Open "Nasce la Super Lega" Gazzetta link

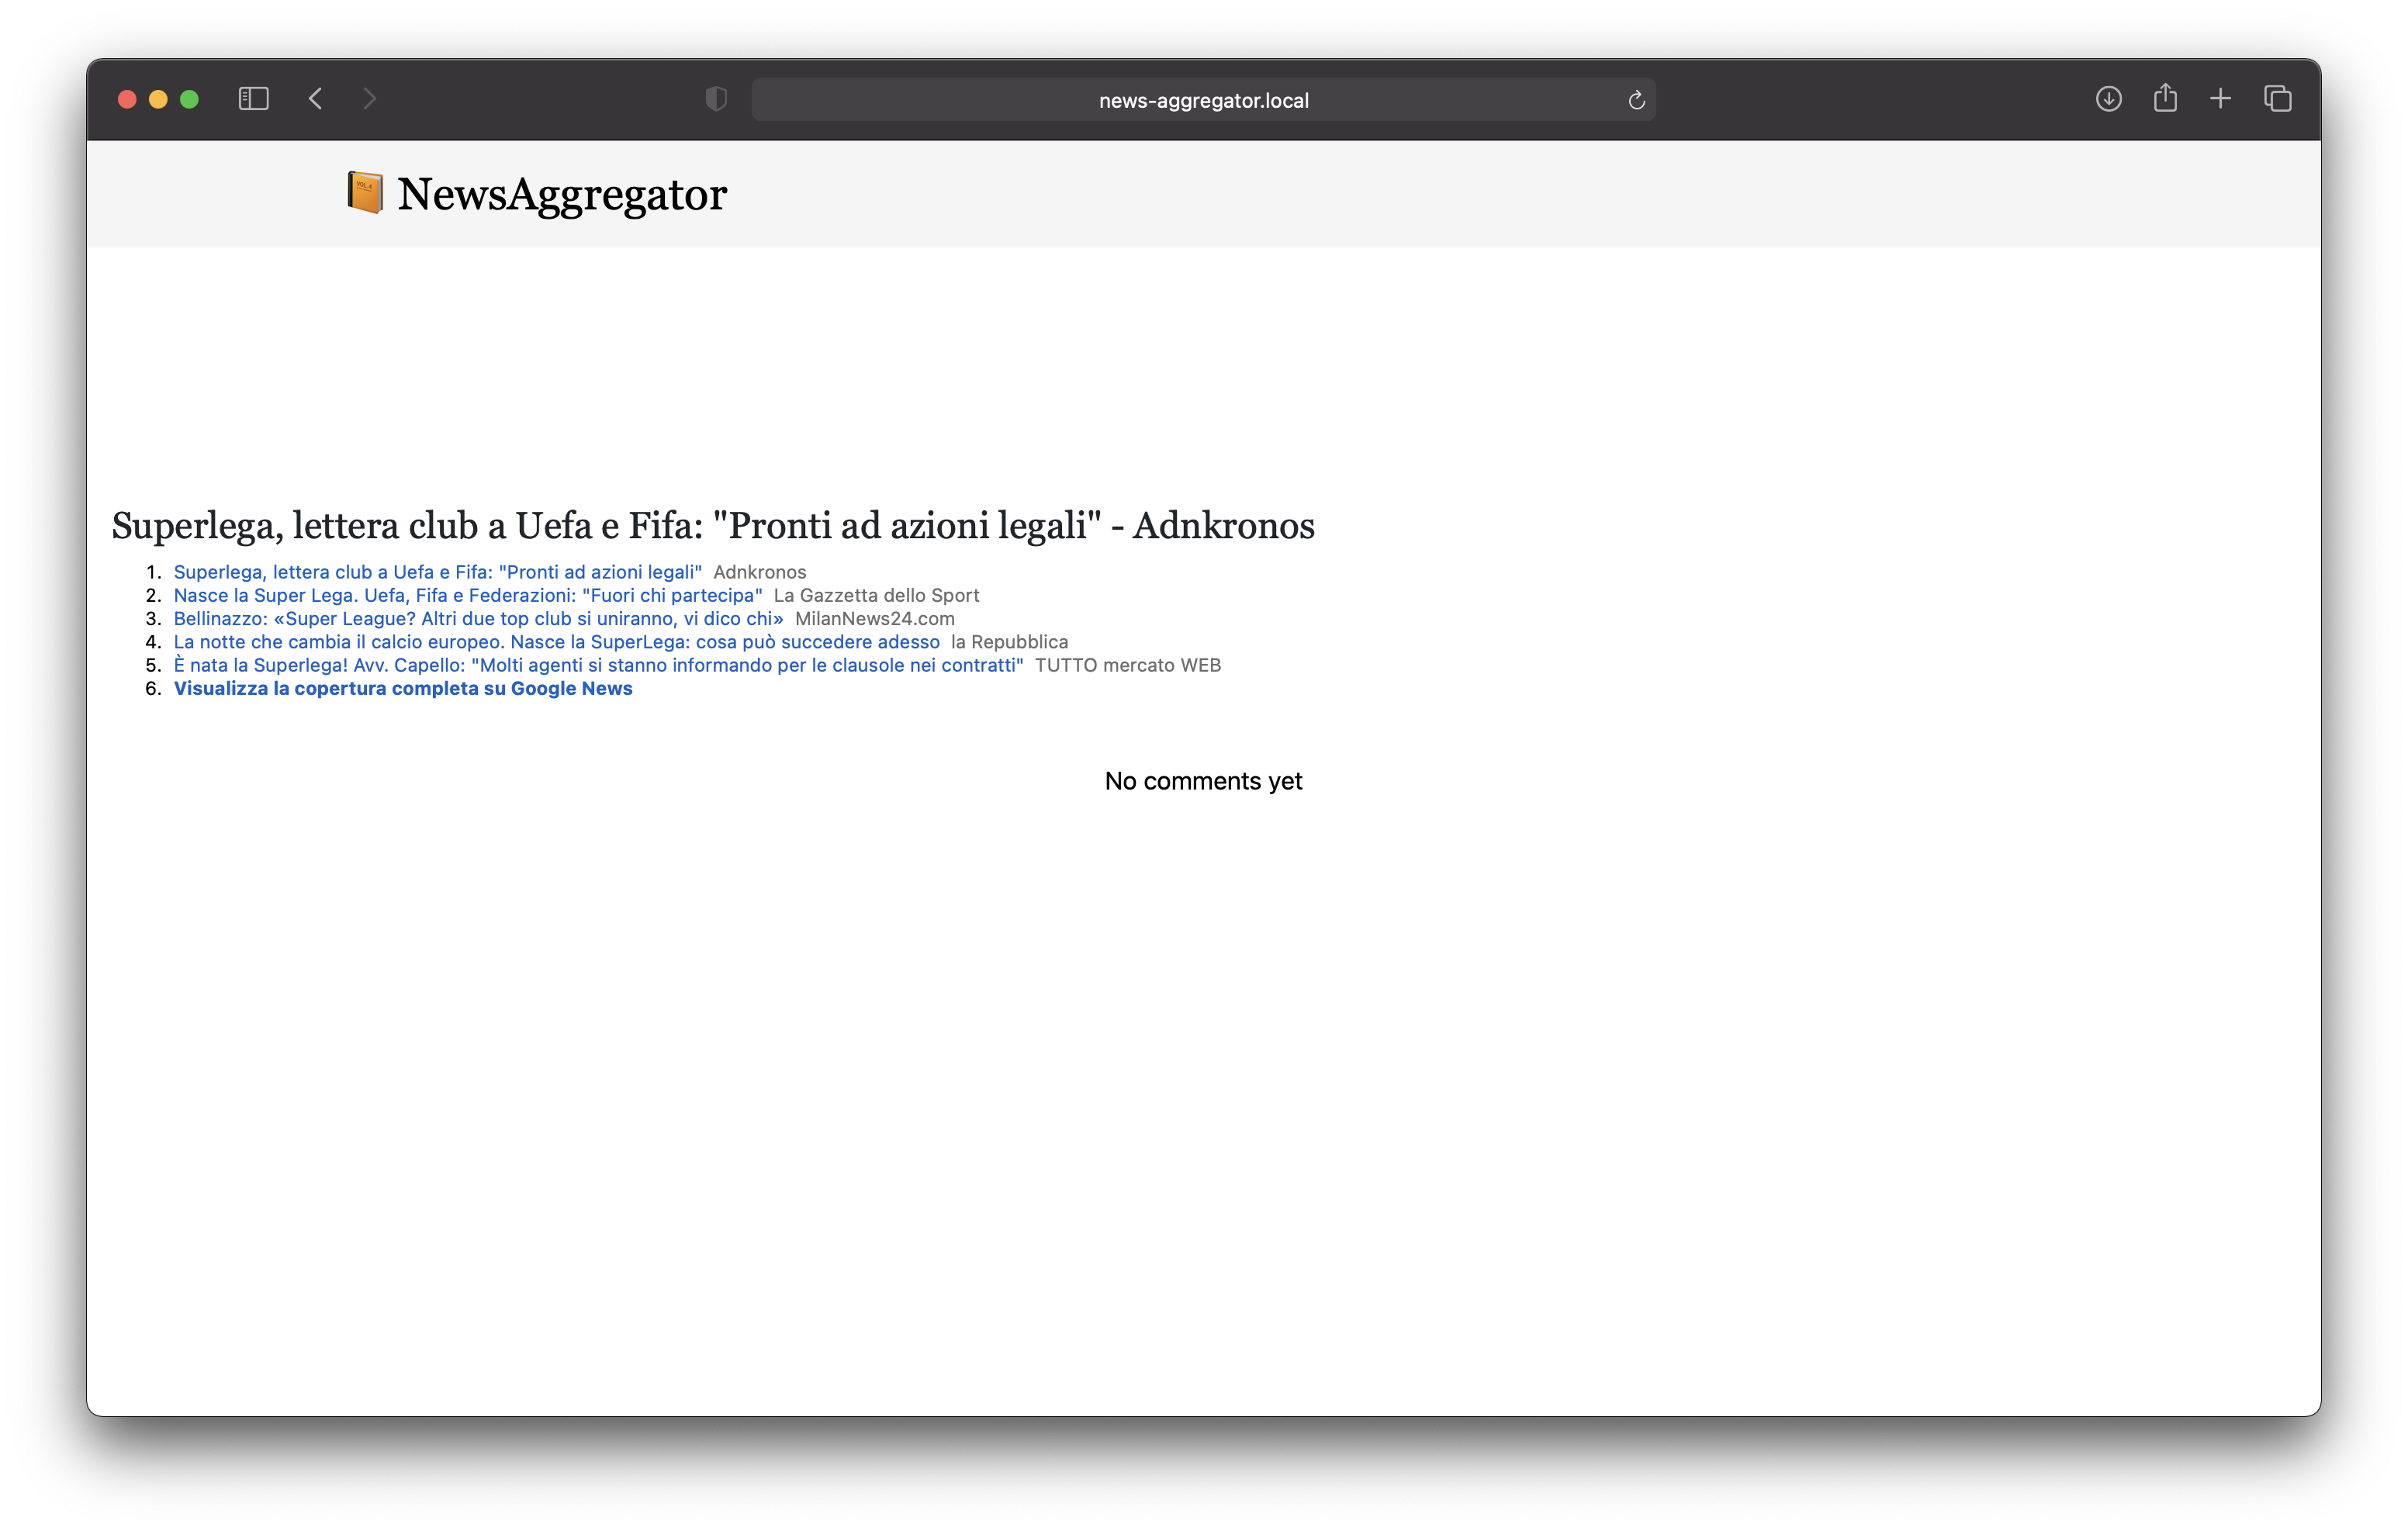coord(467,595)
